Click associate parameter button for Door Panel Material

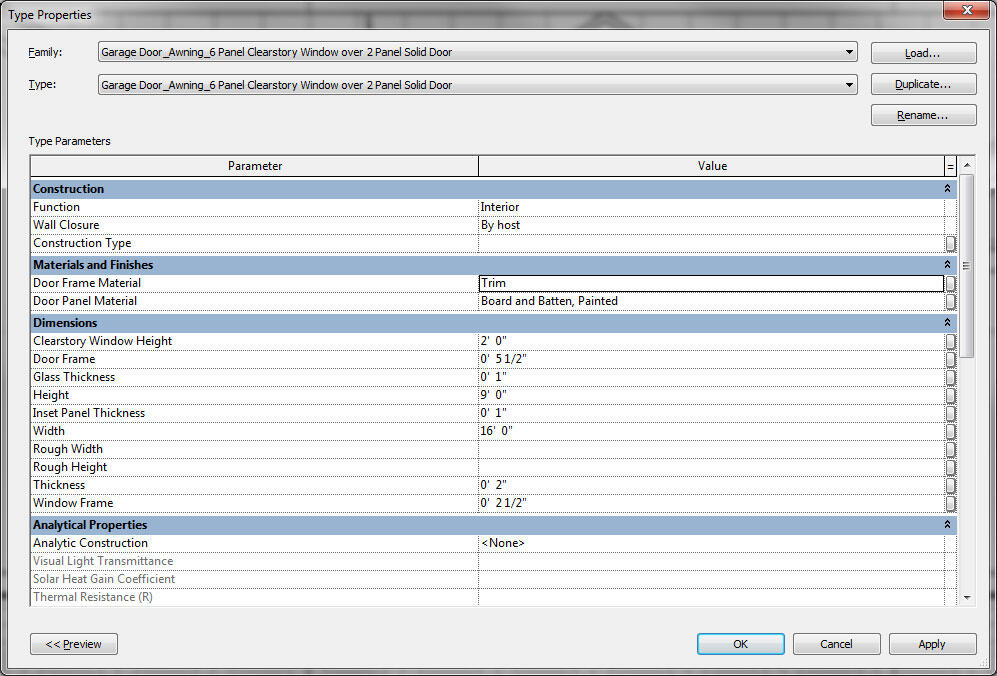(950, 301)
